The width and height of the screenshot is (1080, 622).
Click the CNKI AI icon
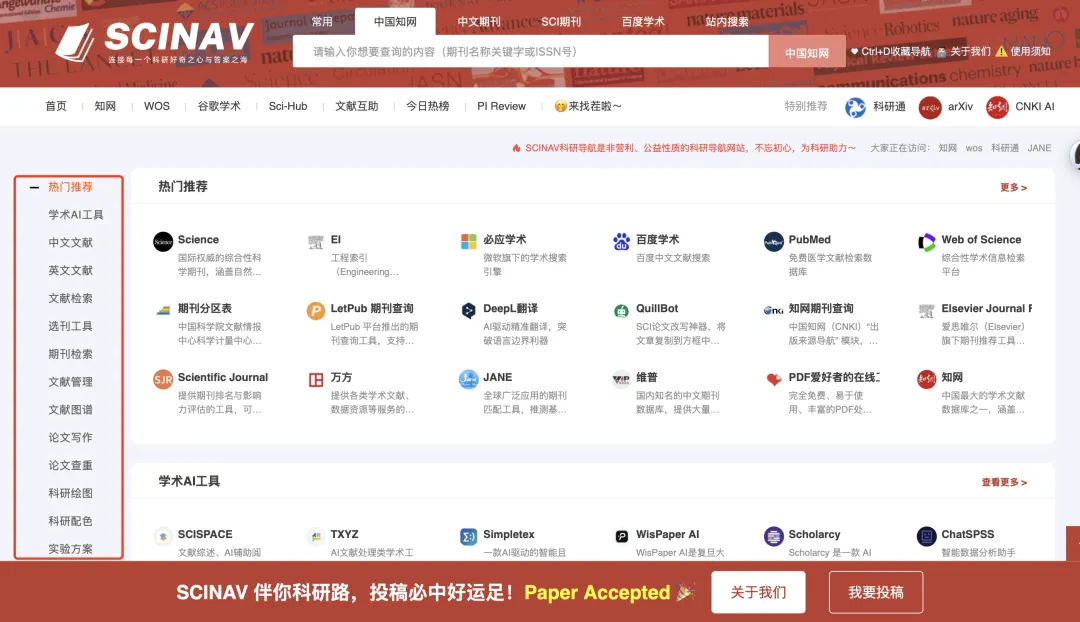pyautogui.click(x=997, y=107)
